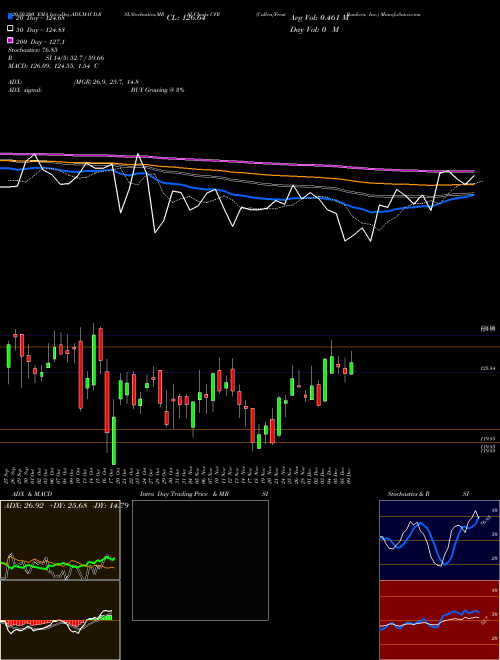
Task: Click the 'ADX: 26.92 +DY: 25.68 -DY: 14.79' header
Action: (66, 506)
